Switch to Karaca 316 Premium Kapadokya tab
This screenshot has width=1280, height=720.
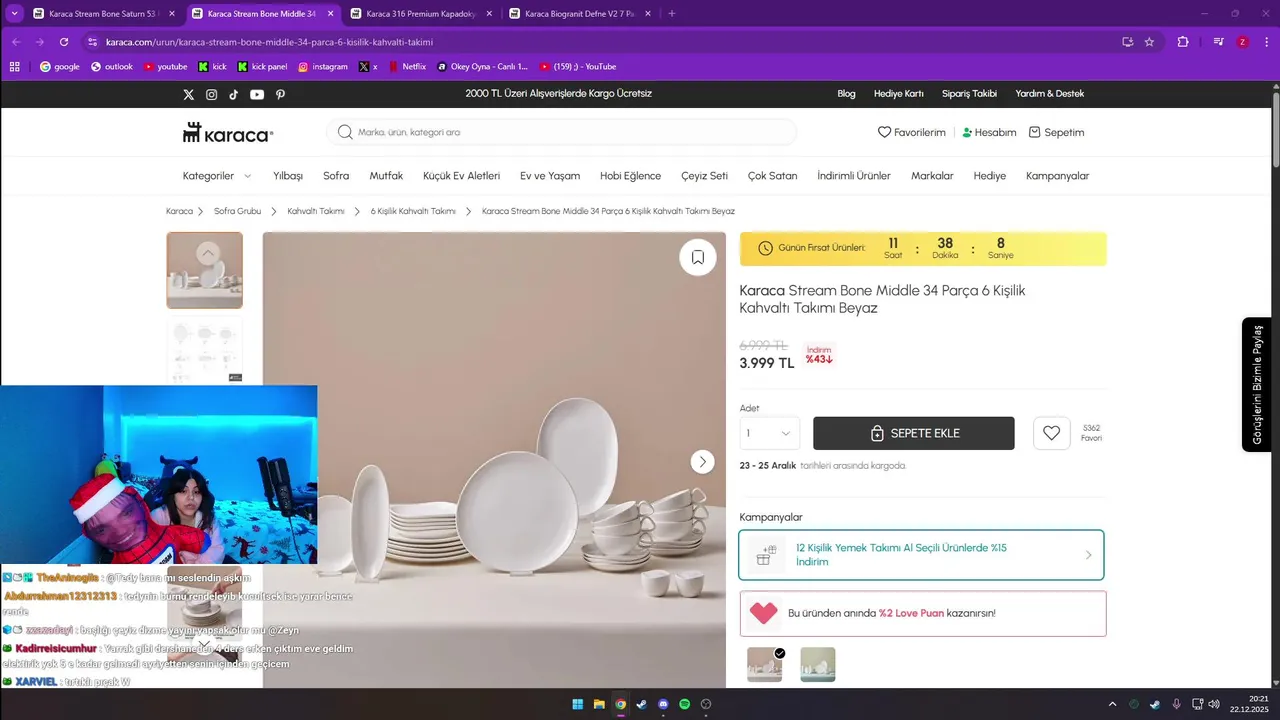point(420,14)
